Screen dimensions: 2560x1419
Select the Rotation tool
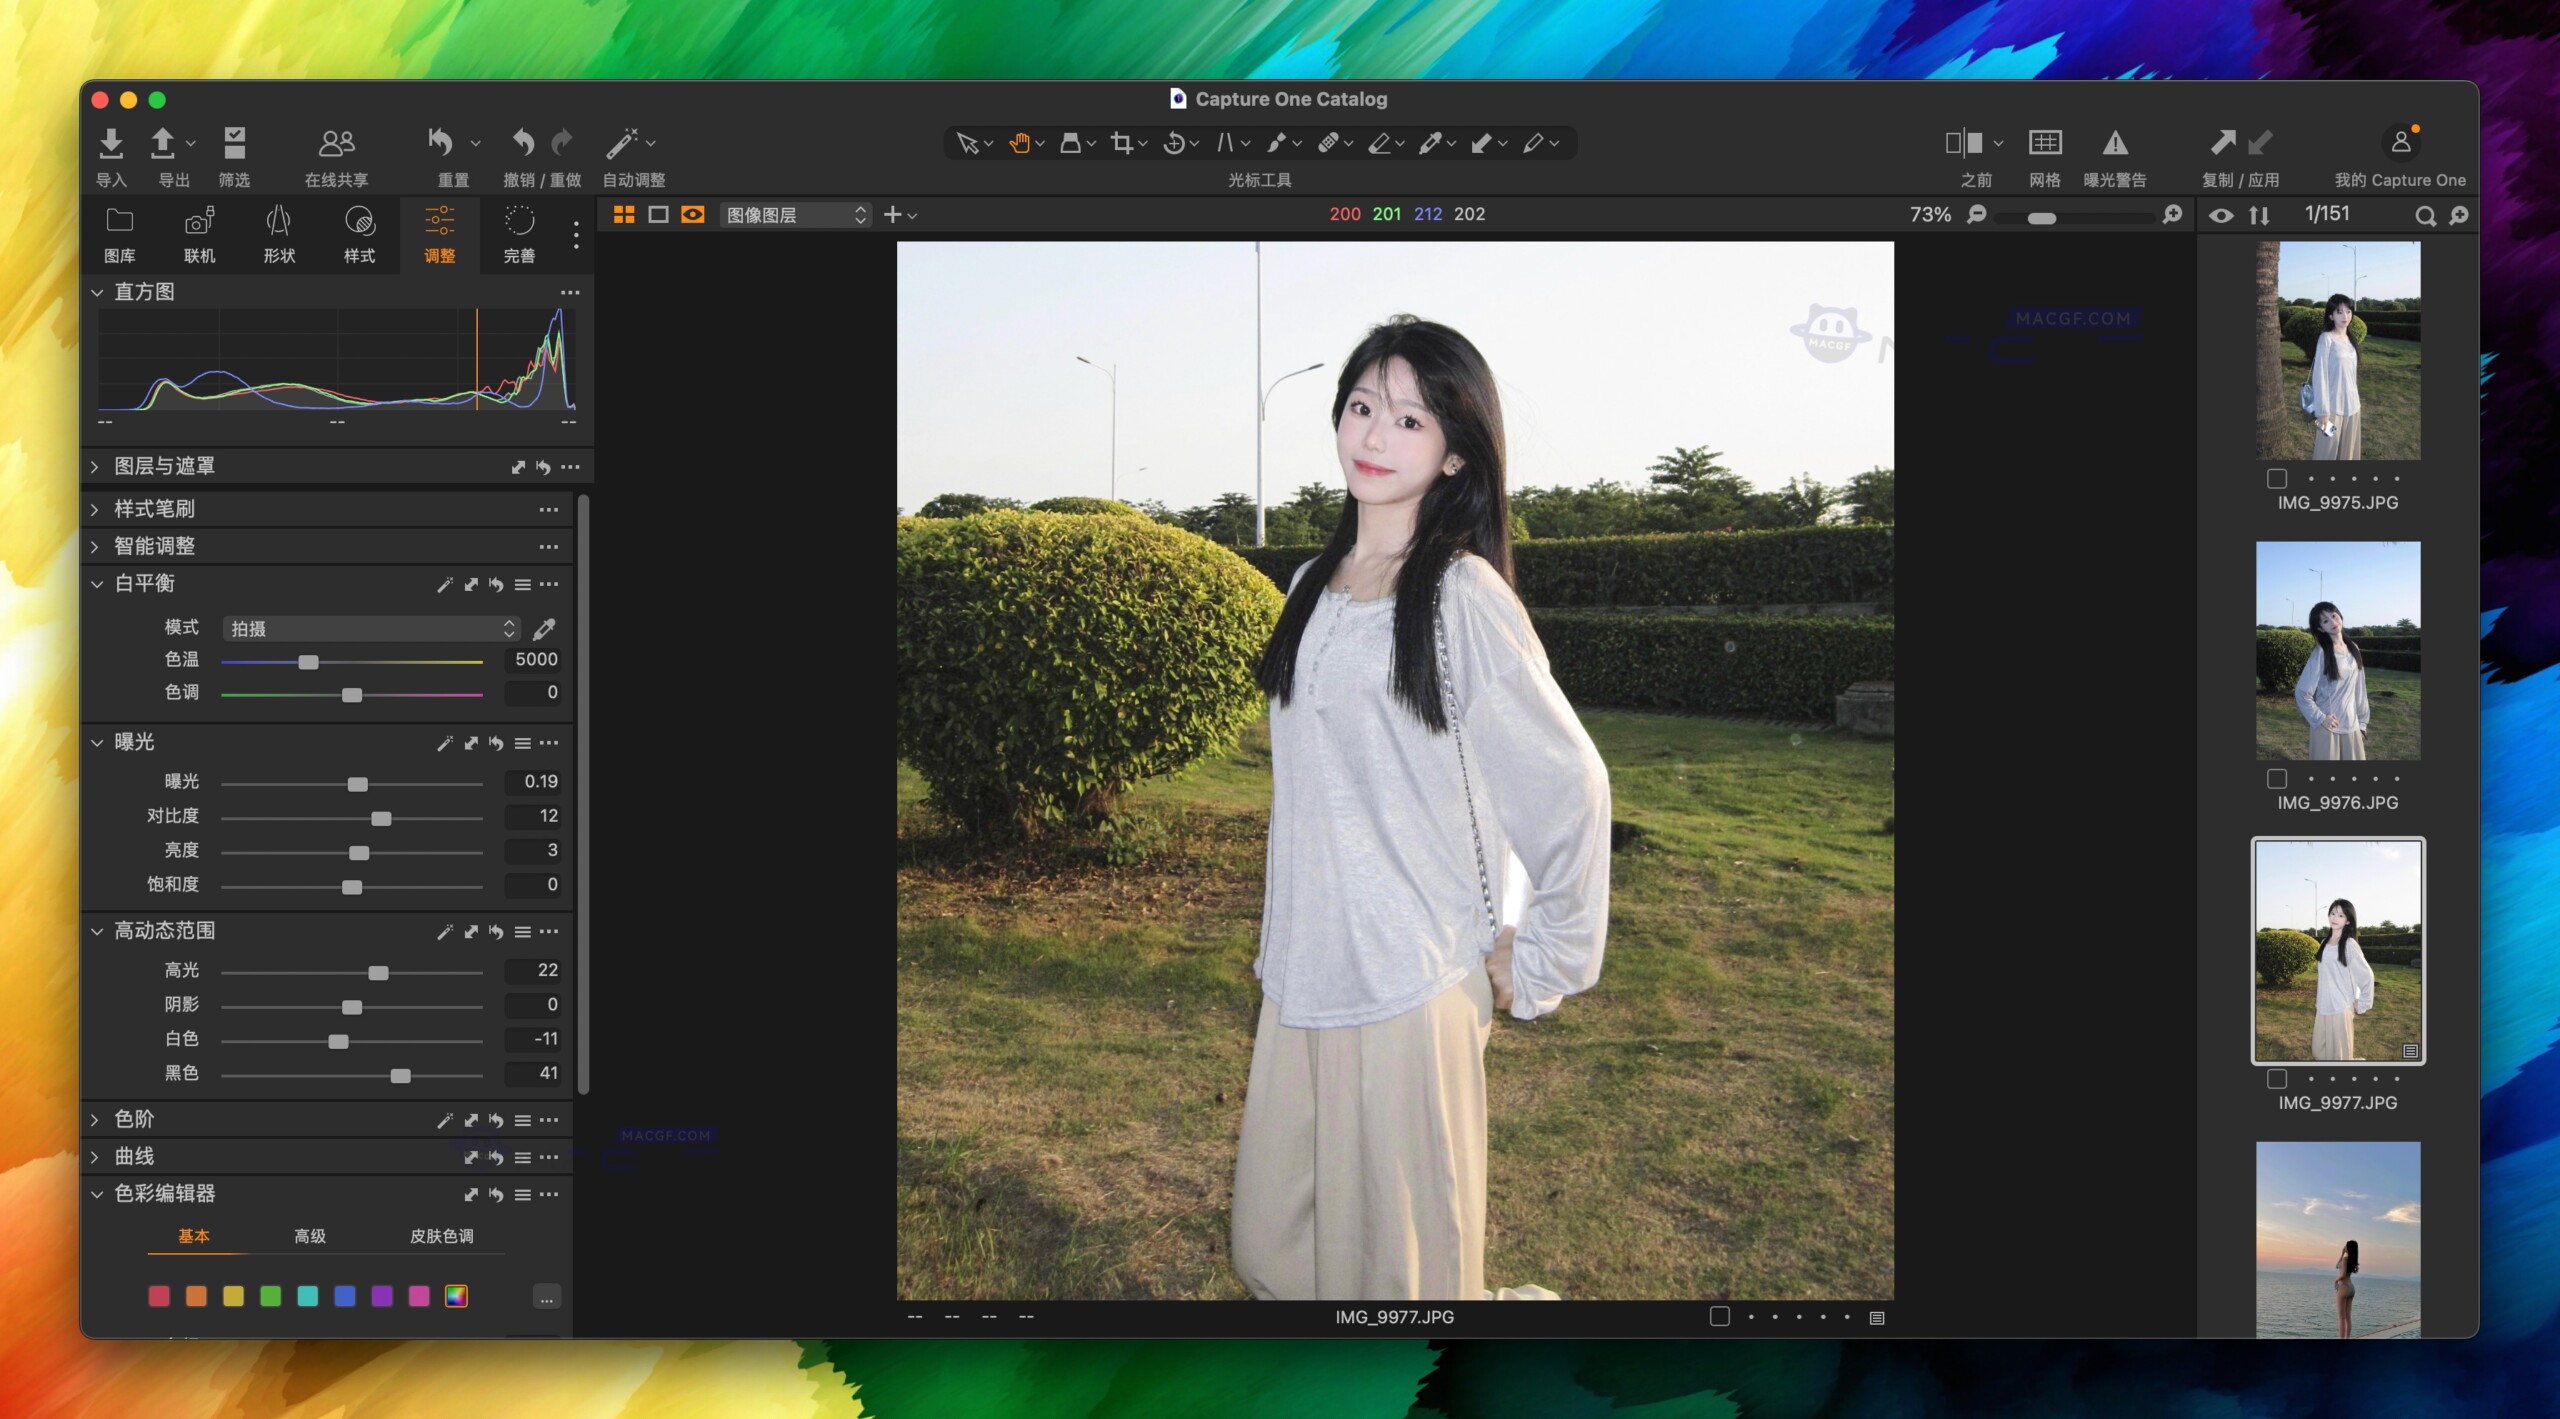[x=1175, y=143]
